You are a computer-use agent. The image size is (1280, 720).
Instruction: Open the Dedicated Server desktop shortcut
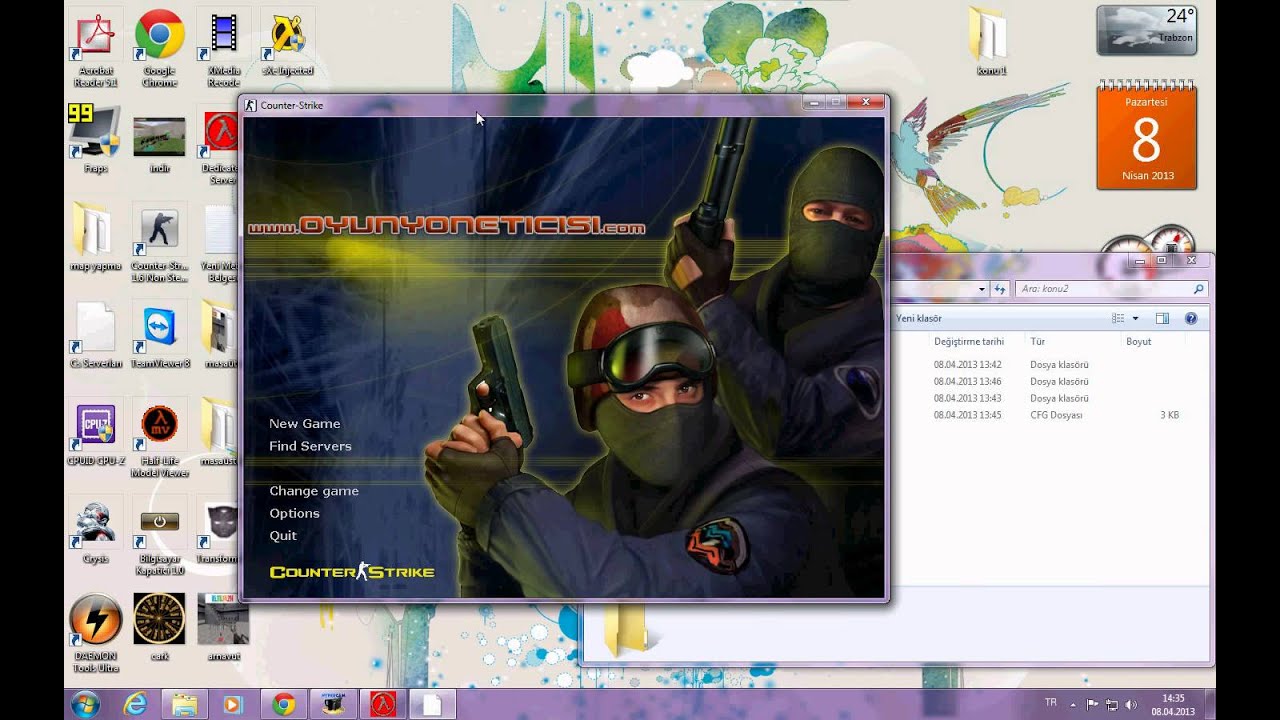coord(221,147)
